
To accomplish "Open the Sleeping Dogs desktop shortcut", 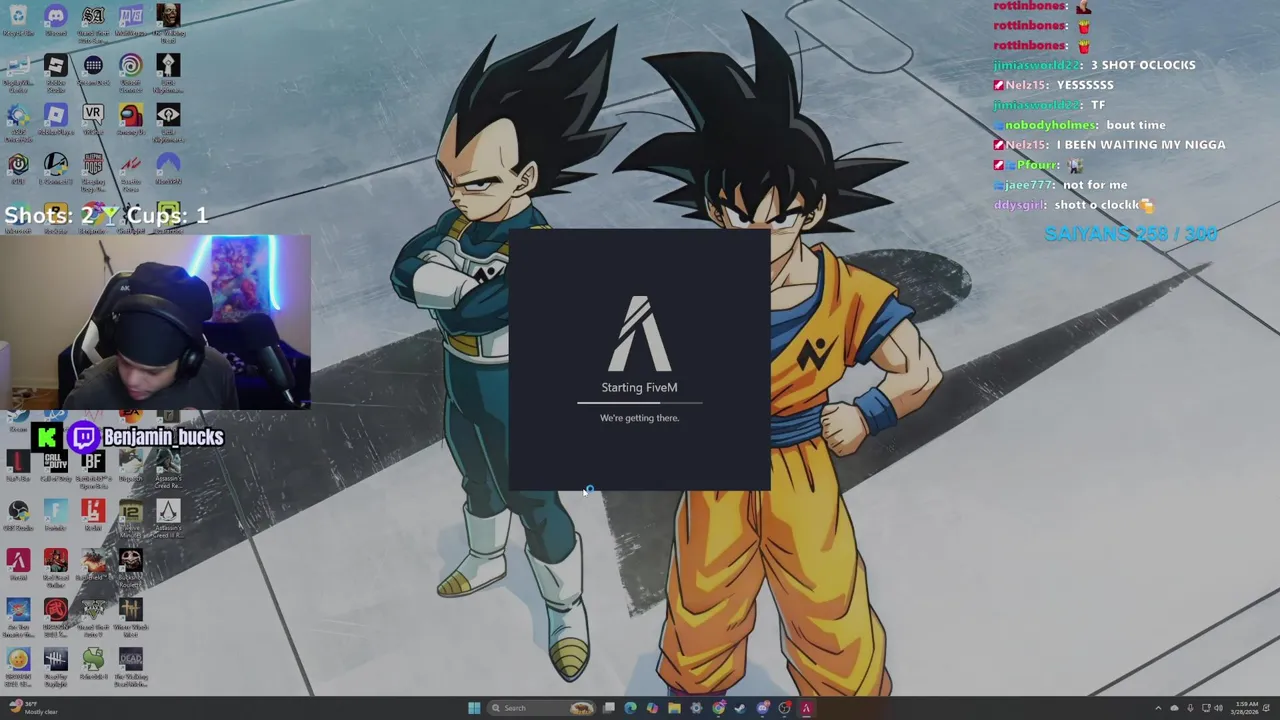I will tap(93, 170).
